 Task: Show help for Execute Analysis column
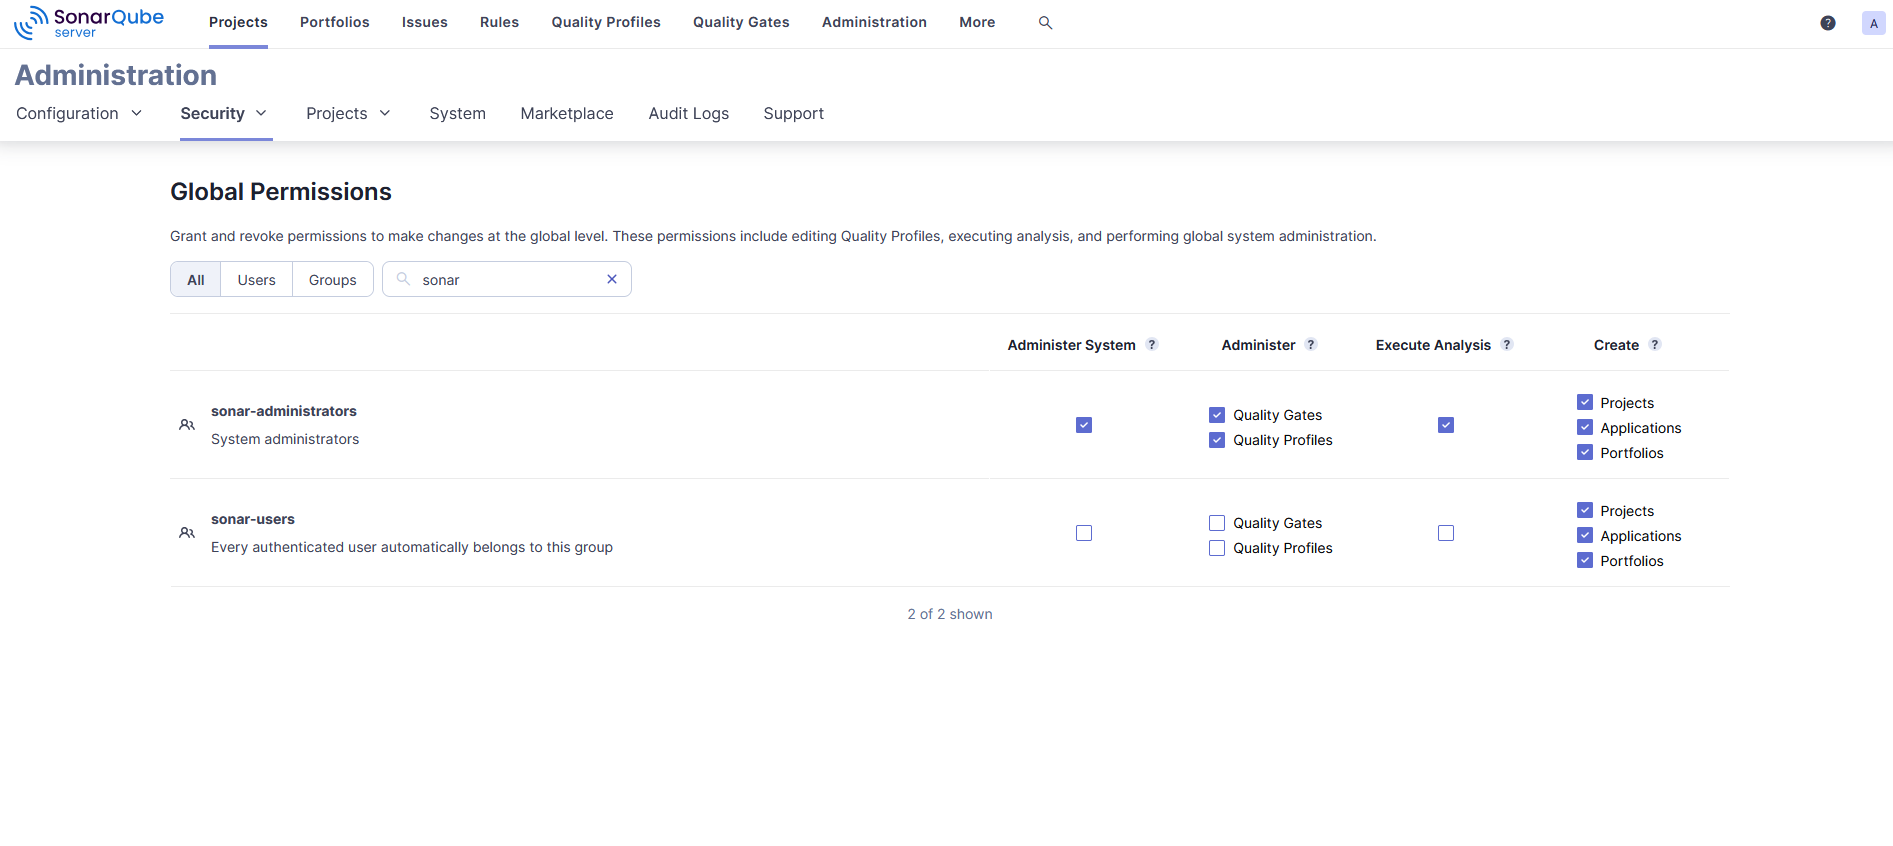(x=1507, y=344)
